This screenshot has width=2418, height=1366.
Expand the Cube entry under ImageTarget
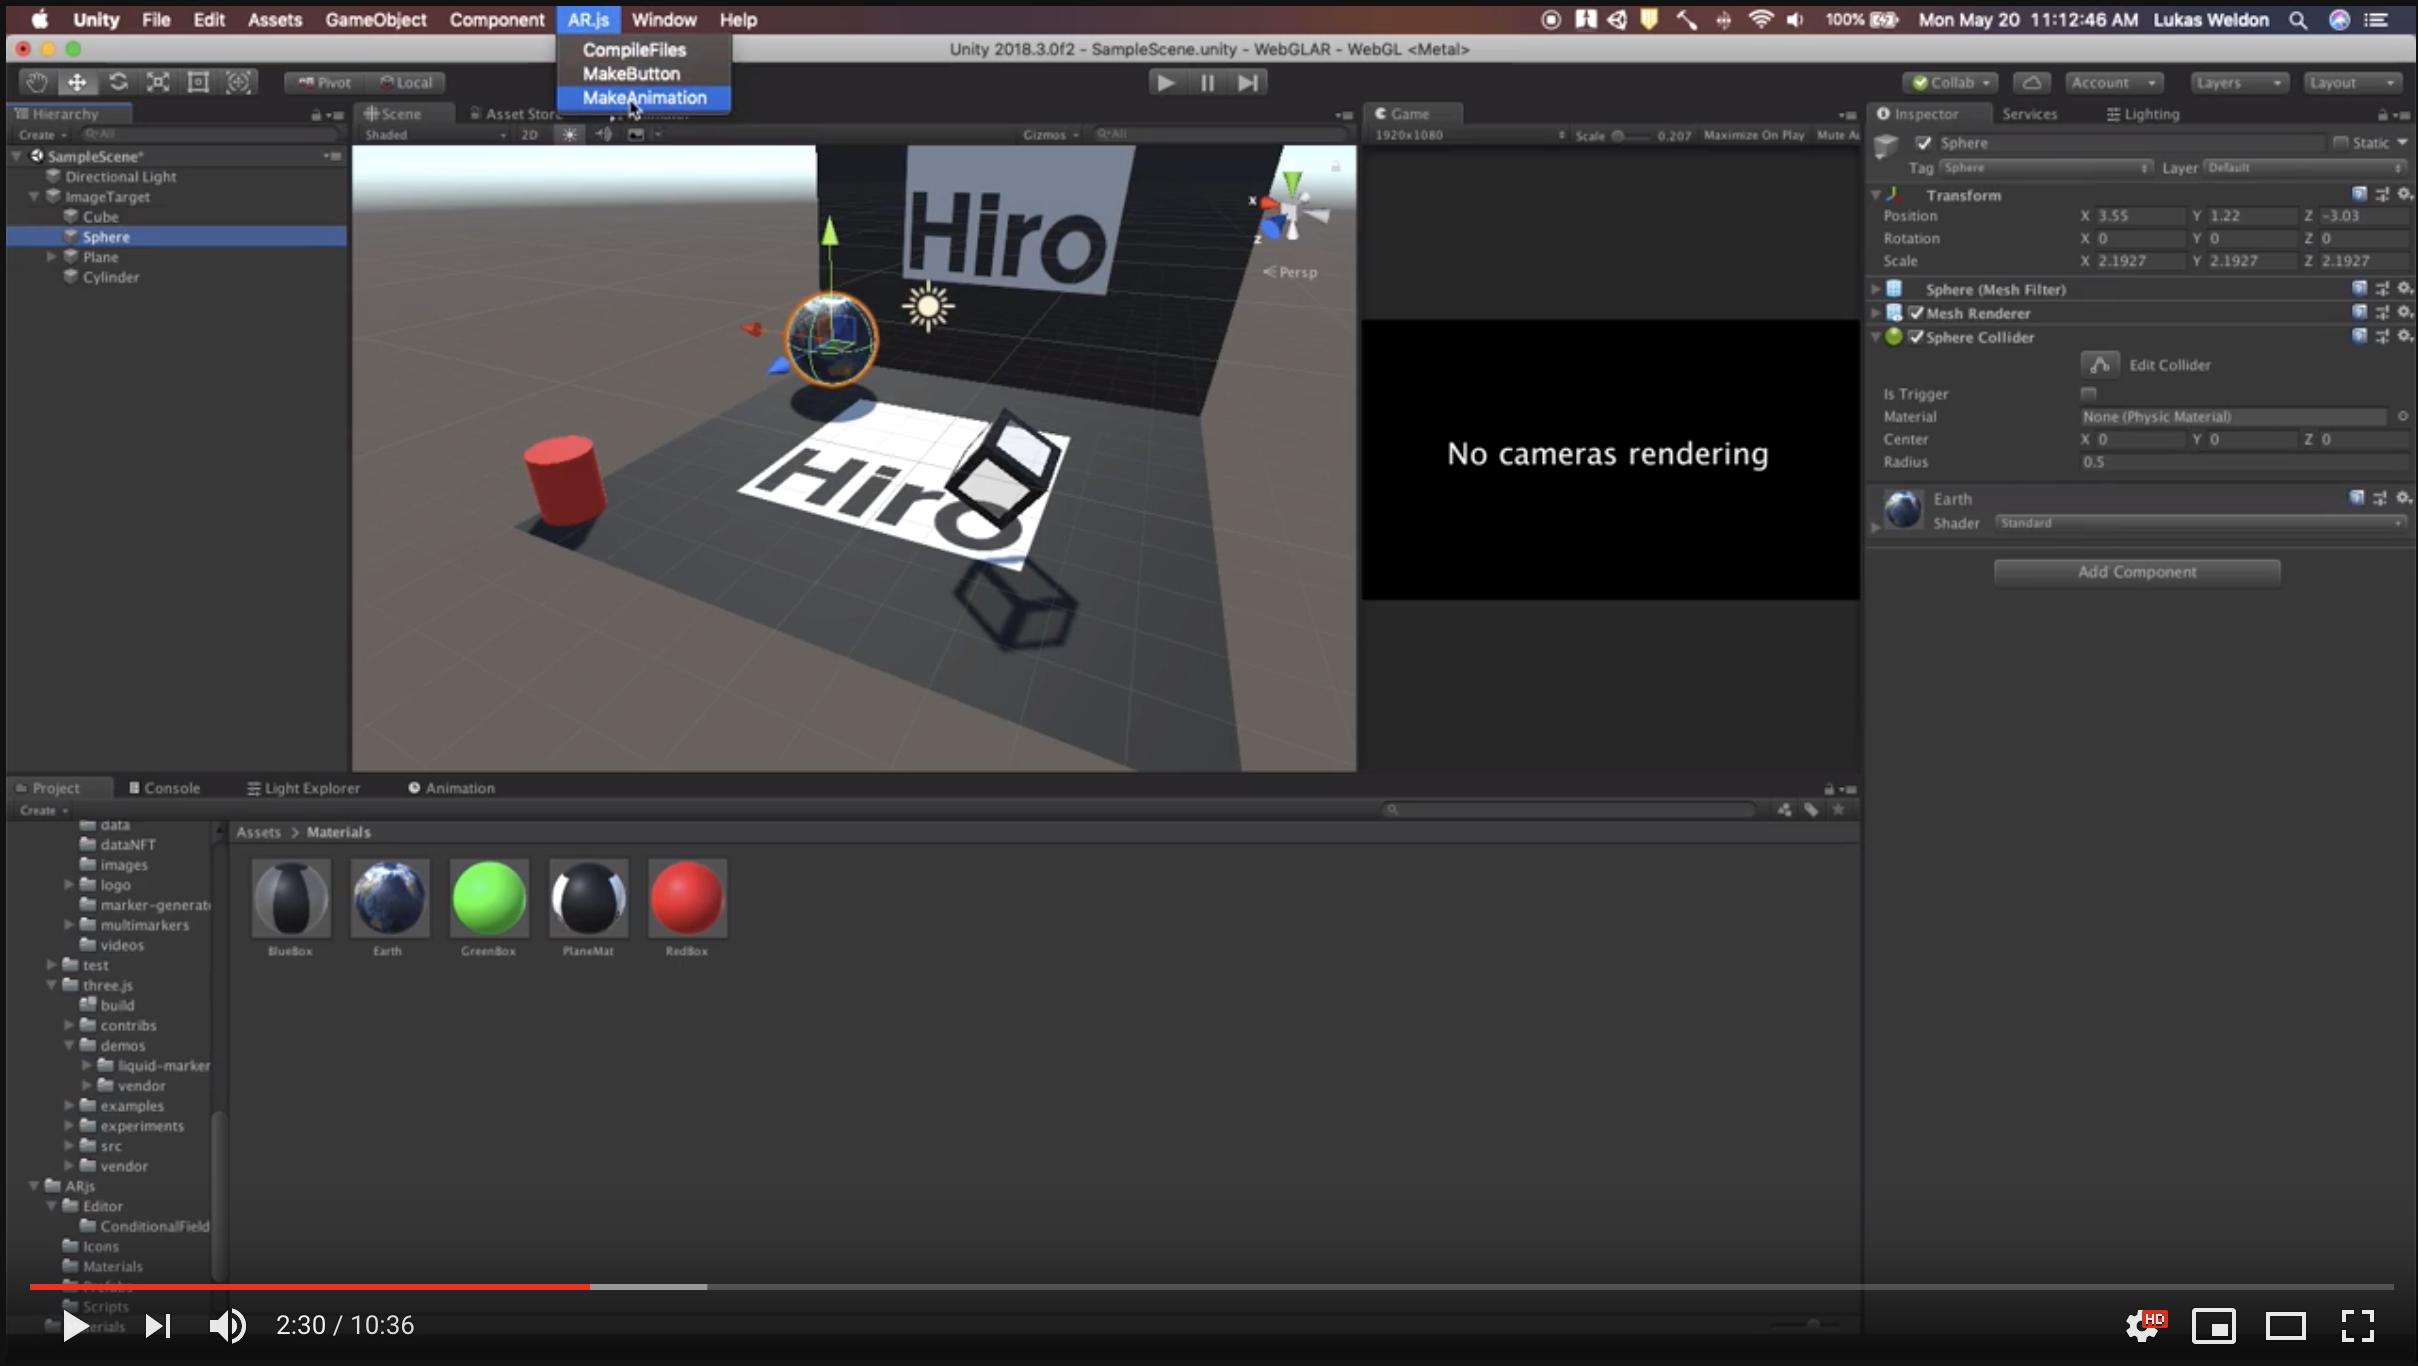point(52,216)
